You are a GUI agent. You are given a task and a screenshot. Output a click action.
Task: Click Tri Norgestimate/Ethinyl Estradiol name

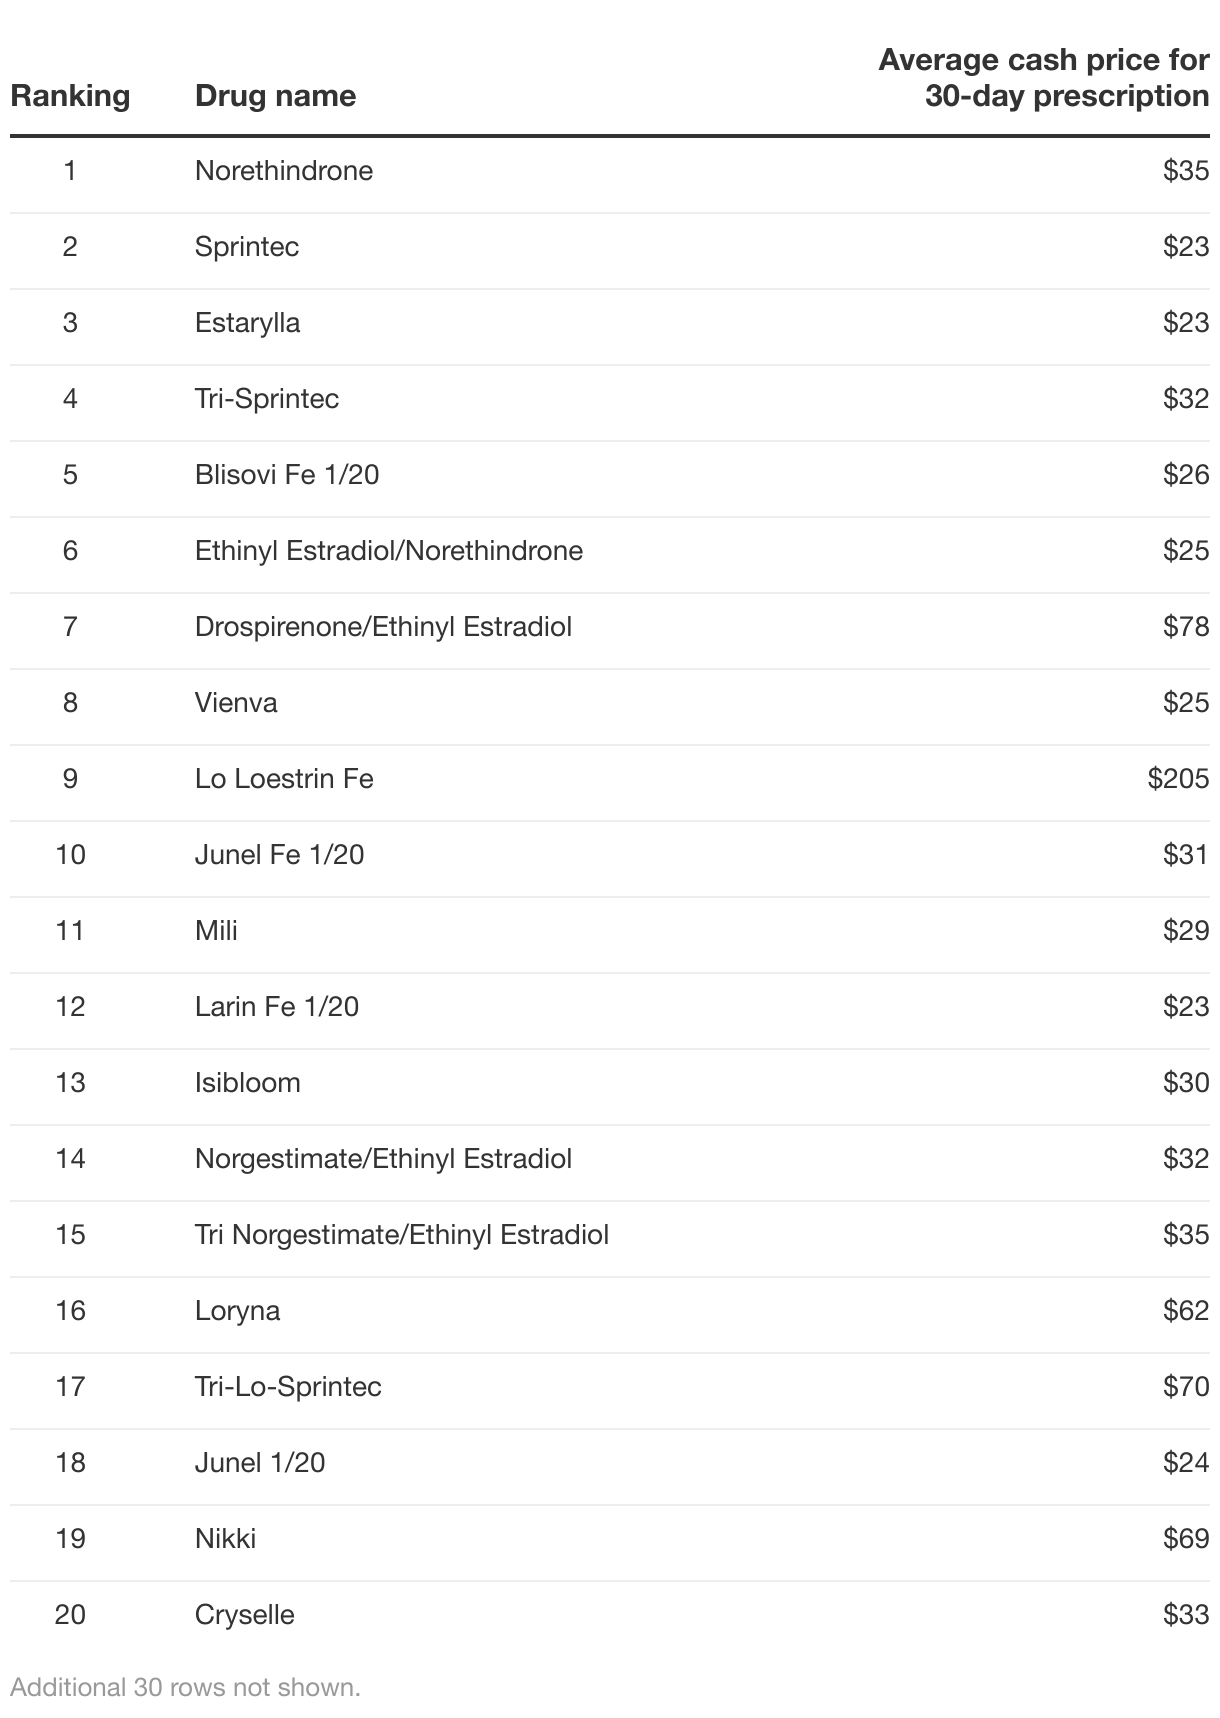(x=402, y=1235)
